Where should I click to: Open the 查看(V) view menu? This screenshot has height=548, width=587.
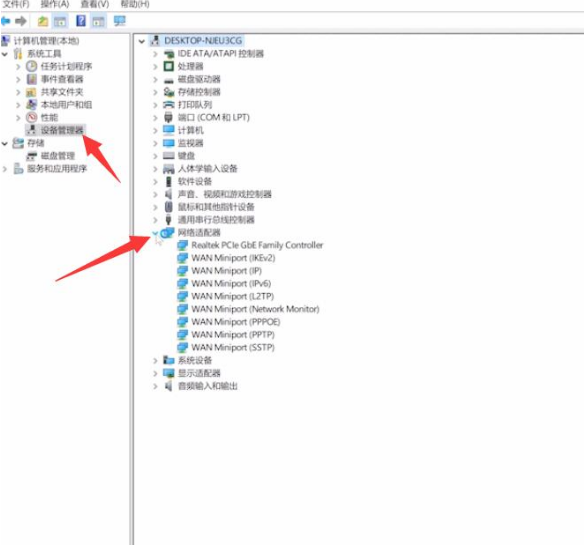[95, 4]
